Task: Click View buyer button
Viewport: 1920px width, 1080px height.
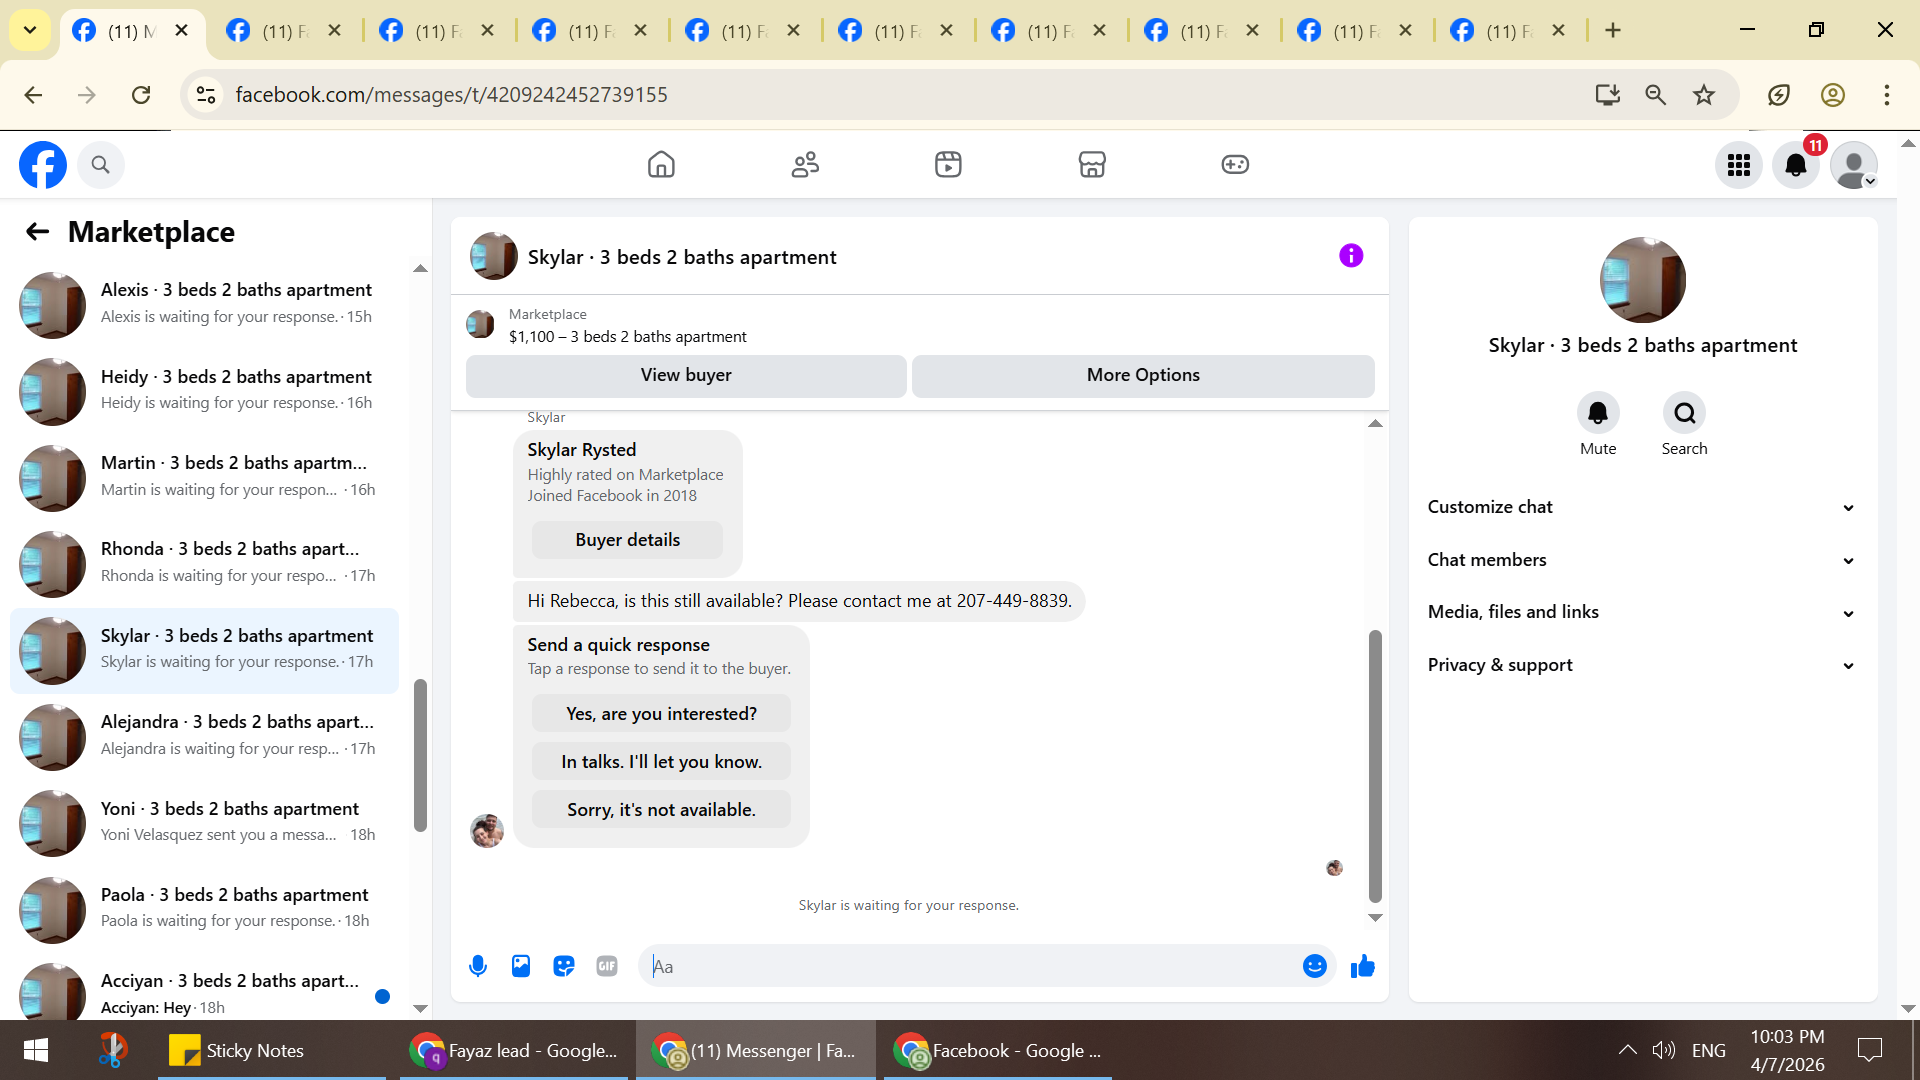Action: tap(686, 375)
